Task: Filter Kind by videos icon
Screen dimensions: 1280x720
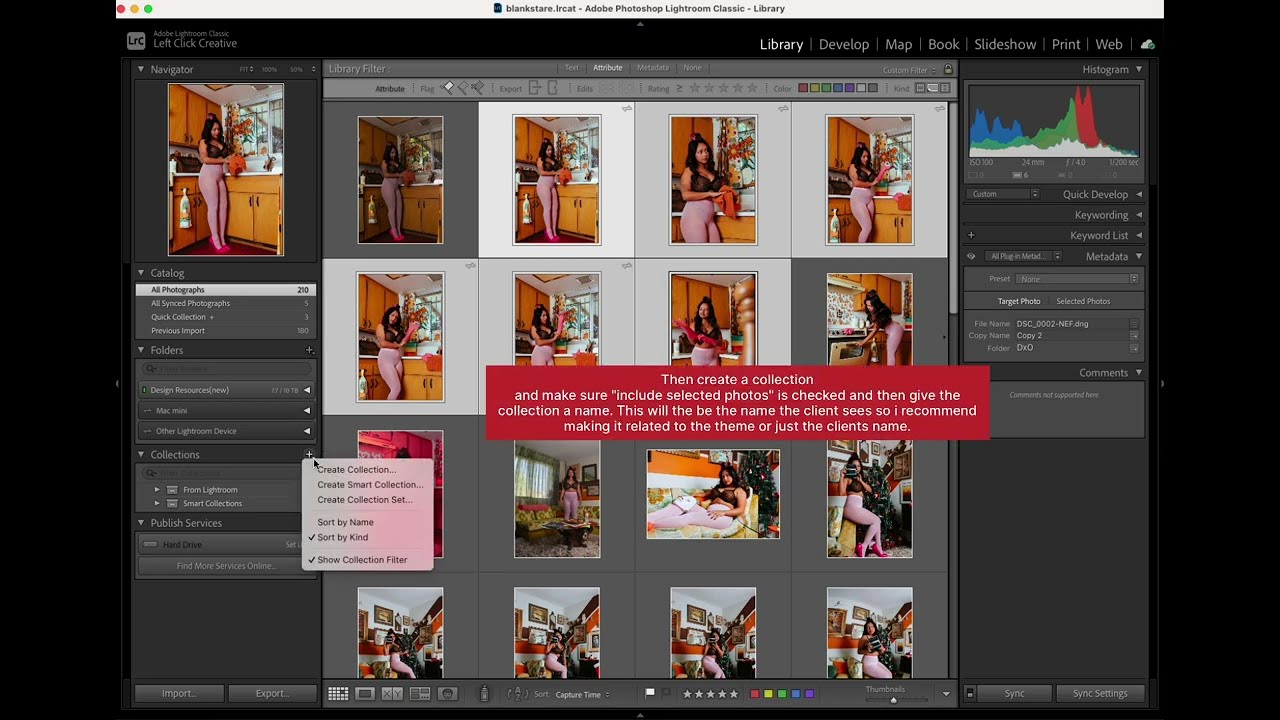Action: click(944, 88)
